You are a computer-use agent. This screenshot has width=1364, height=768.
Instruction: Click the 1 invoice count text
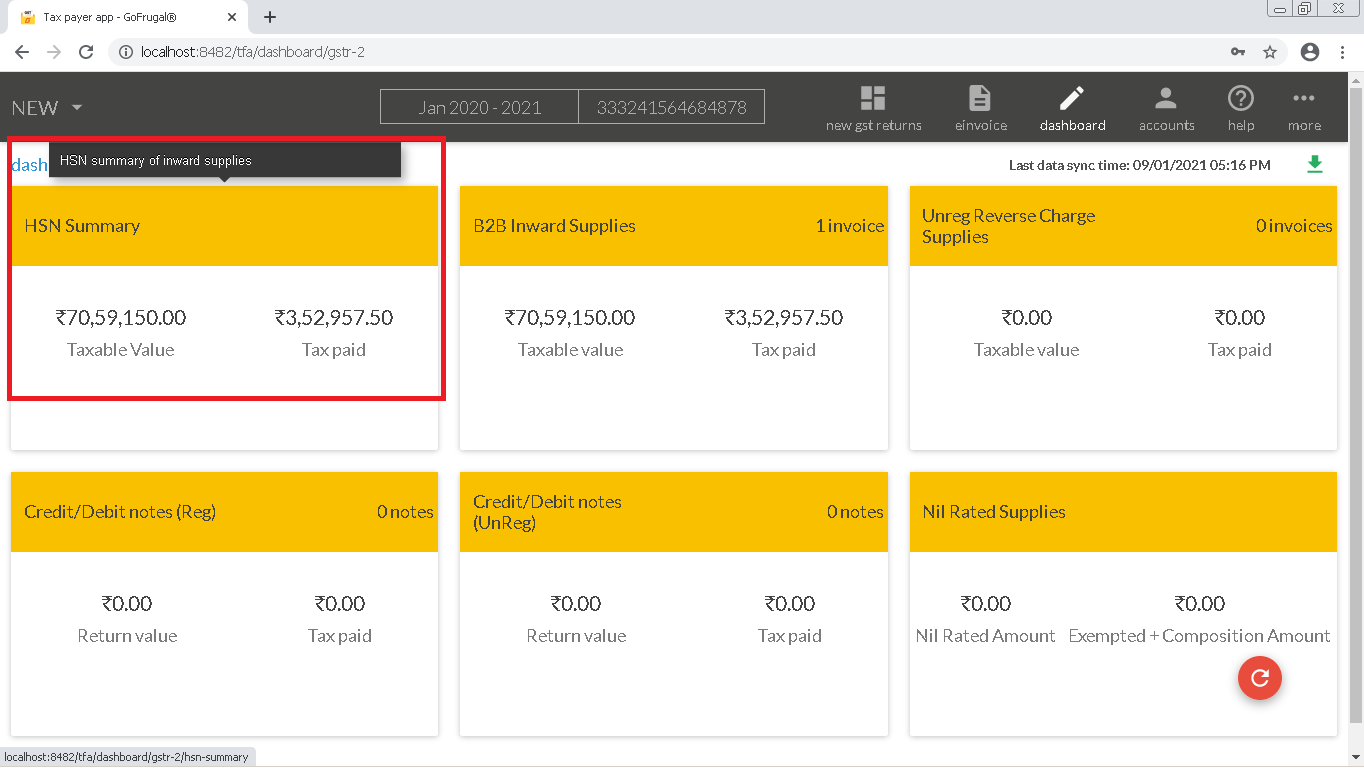click(x=850, y=226)
